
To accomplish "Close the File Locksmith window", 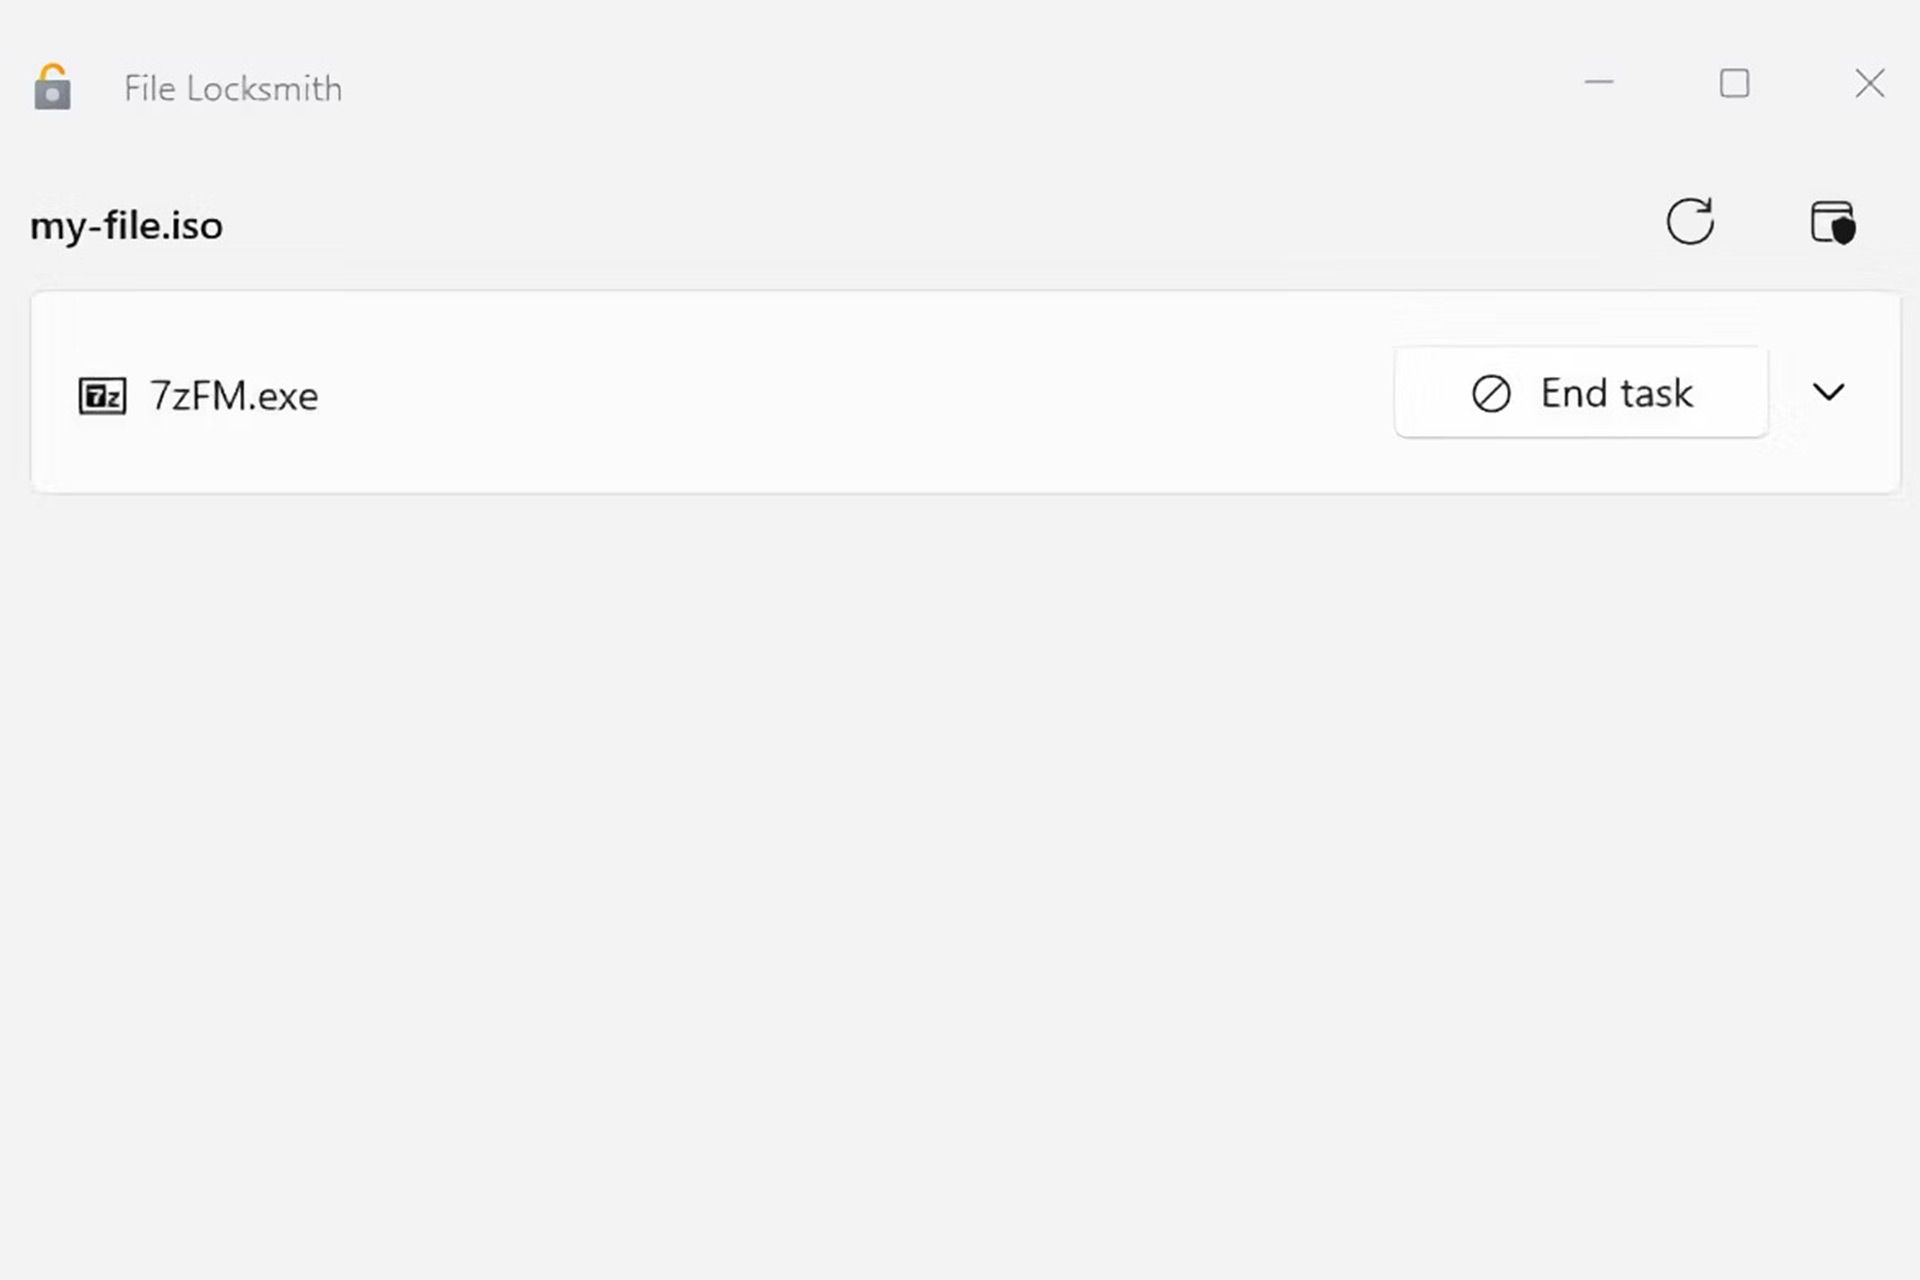I will 1870,83.
